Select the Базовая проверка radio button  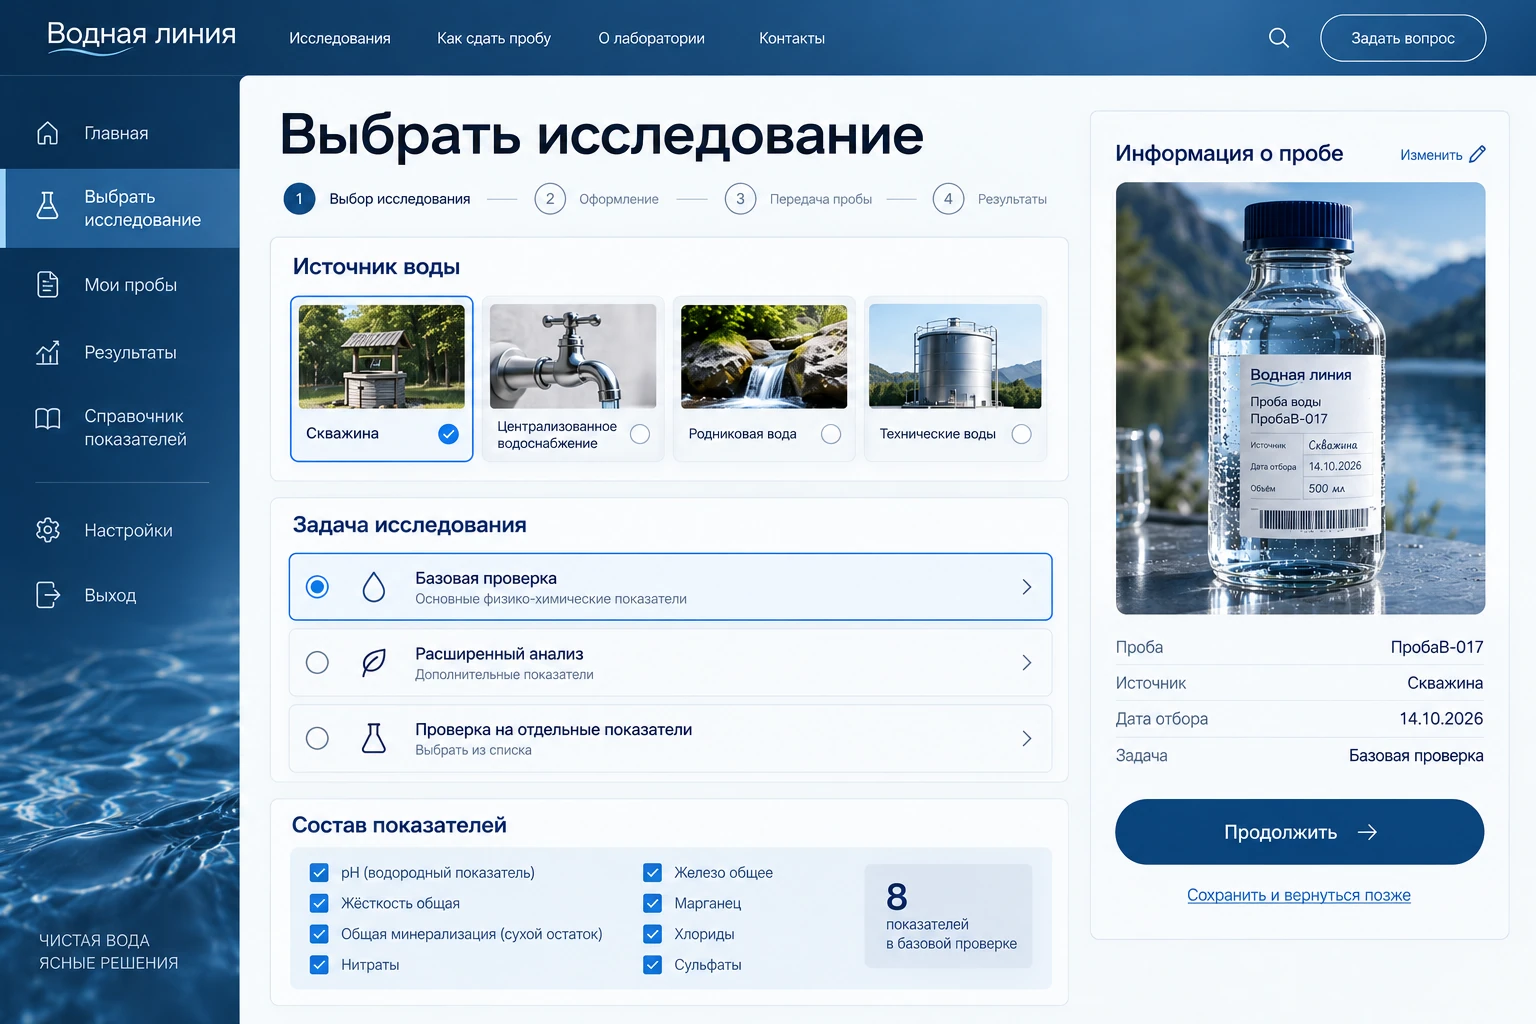pos(317,587)
